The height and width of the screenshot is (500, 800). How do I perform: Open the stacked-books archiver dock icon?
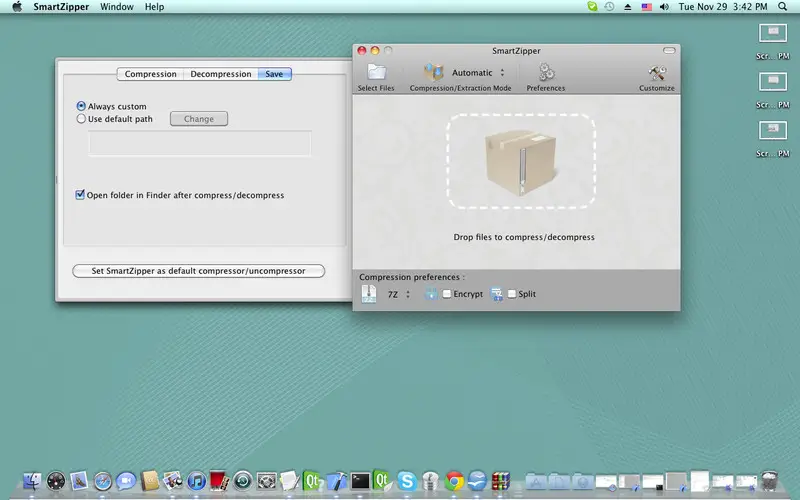[501, 481]
